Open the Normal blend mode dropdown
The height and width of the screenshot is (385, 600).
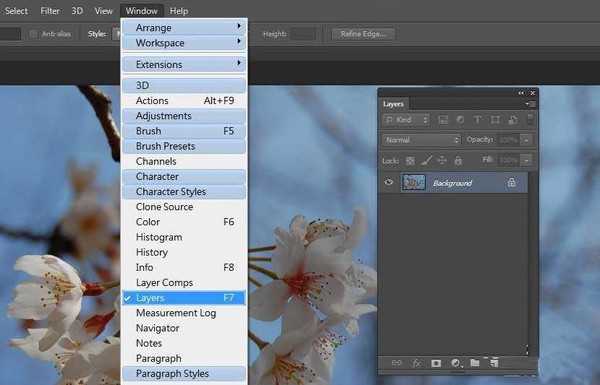click(421, 140)
